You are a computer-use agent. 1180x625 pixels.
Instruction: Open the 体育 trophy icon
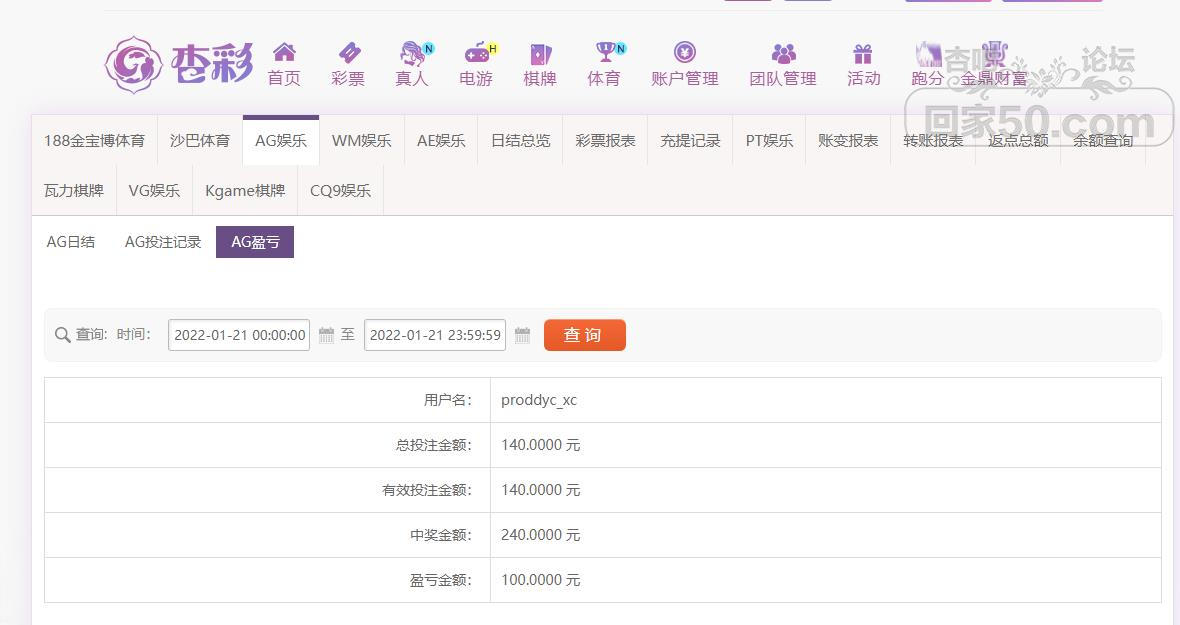[607, 53]
